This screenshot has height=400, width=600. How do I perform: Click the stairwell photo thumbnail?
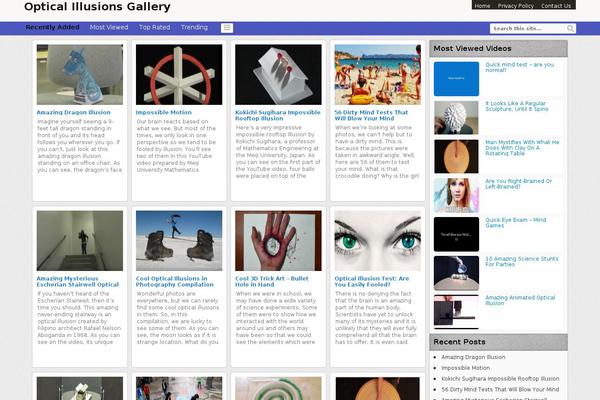(x=80, y=241)
